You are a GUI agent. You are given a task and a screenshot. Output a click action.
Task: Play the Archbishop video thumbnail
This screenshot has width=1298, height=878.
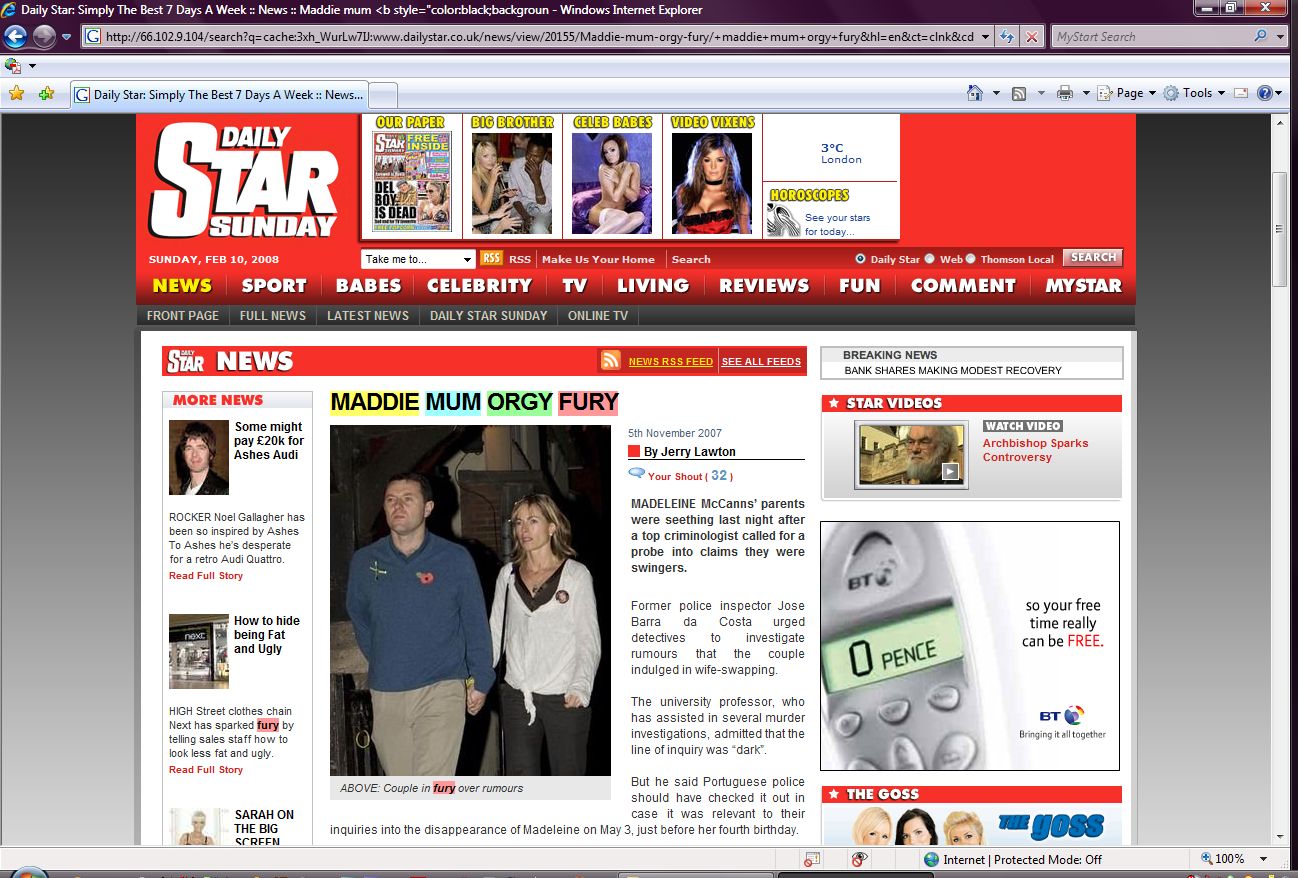[x=911, y=455]
